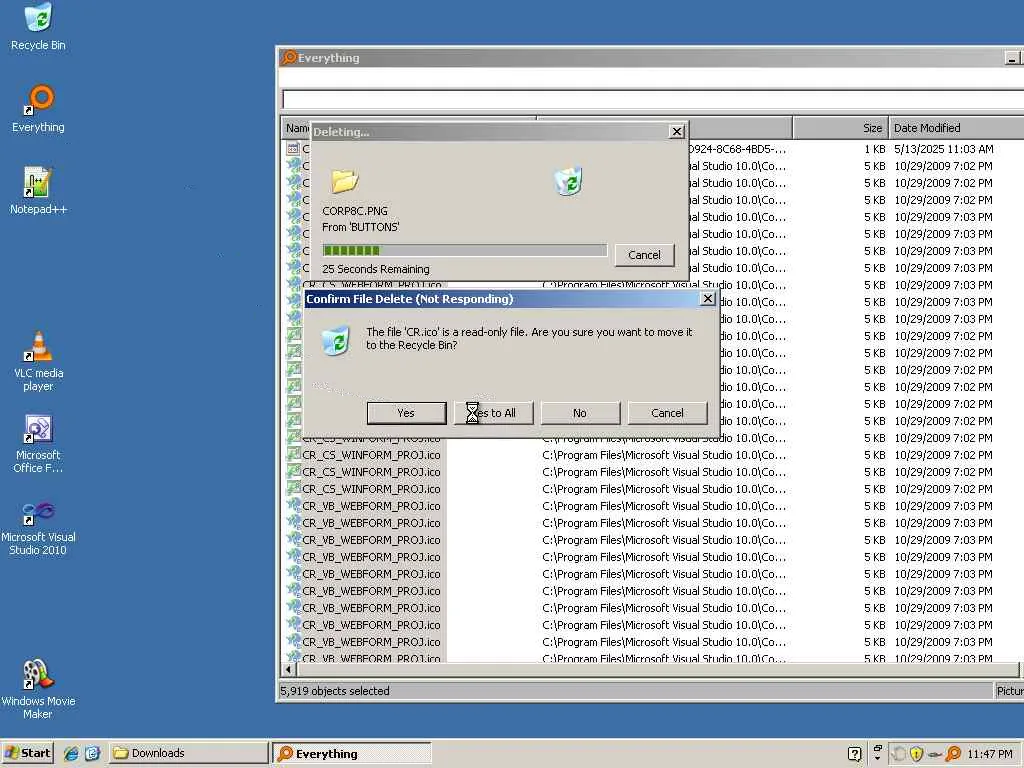Open the yellow security shield tray icon
1024x768 pixels.
pyautogui.click(x=916, y=754)
